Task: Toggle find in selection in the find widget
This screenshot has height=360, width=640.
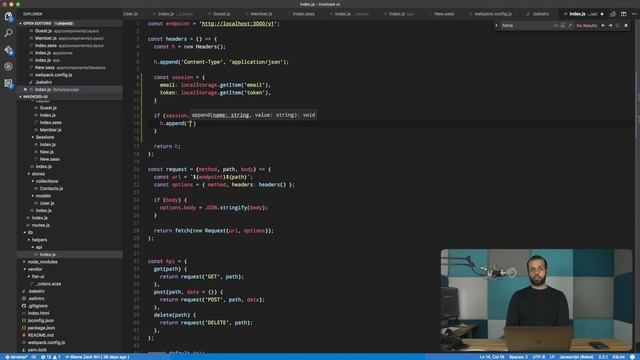Action: point(618,25)
